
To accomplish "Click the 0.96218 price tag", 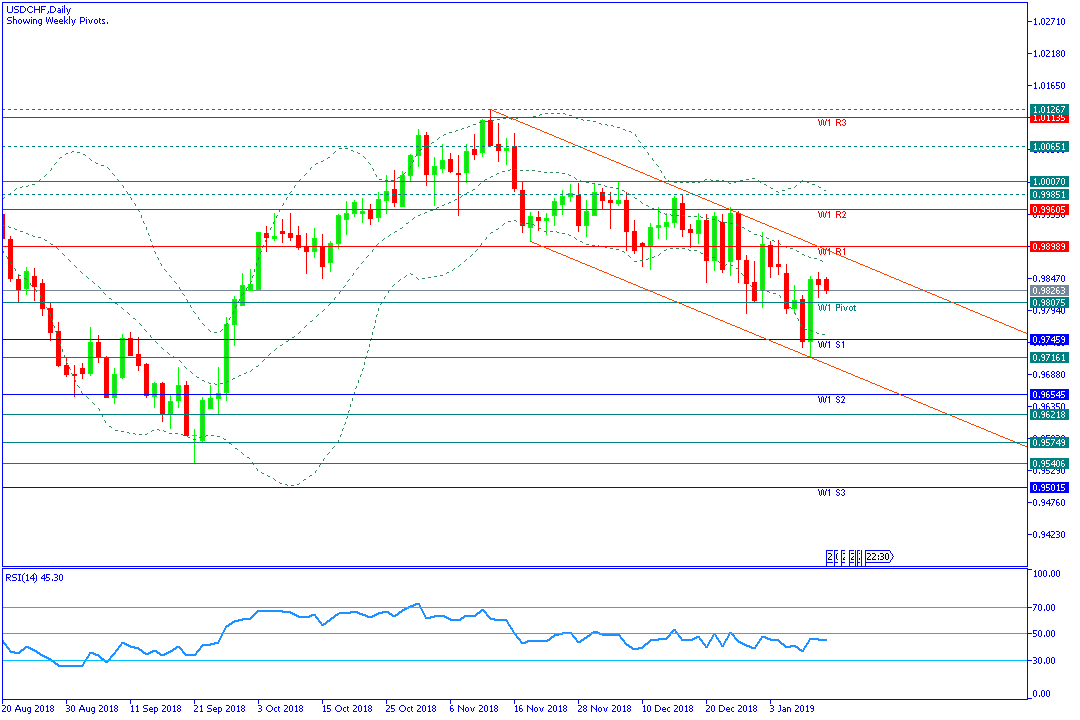I will pos(1049,415).
